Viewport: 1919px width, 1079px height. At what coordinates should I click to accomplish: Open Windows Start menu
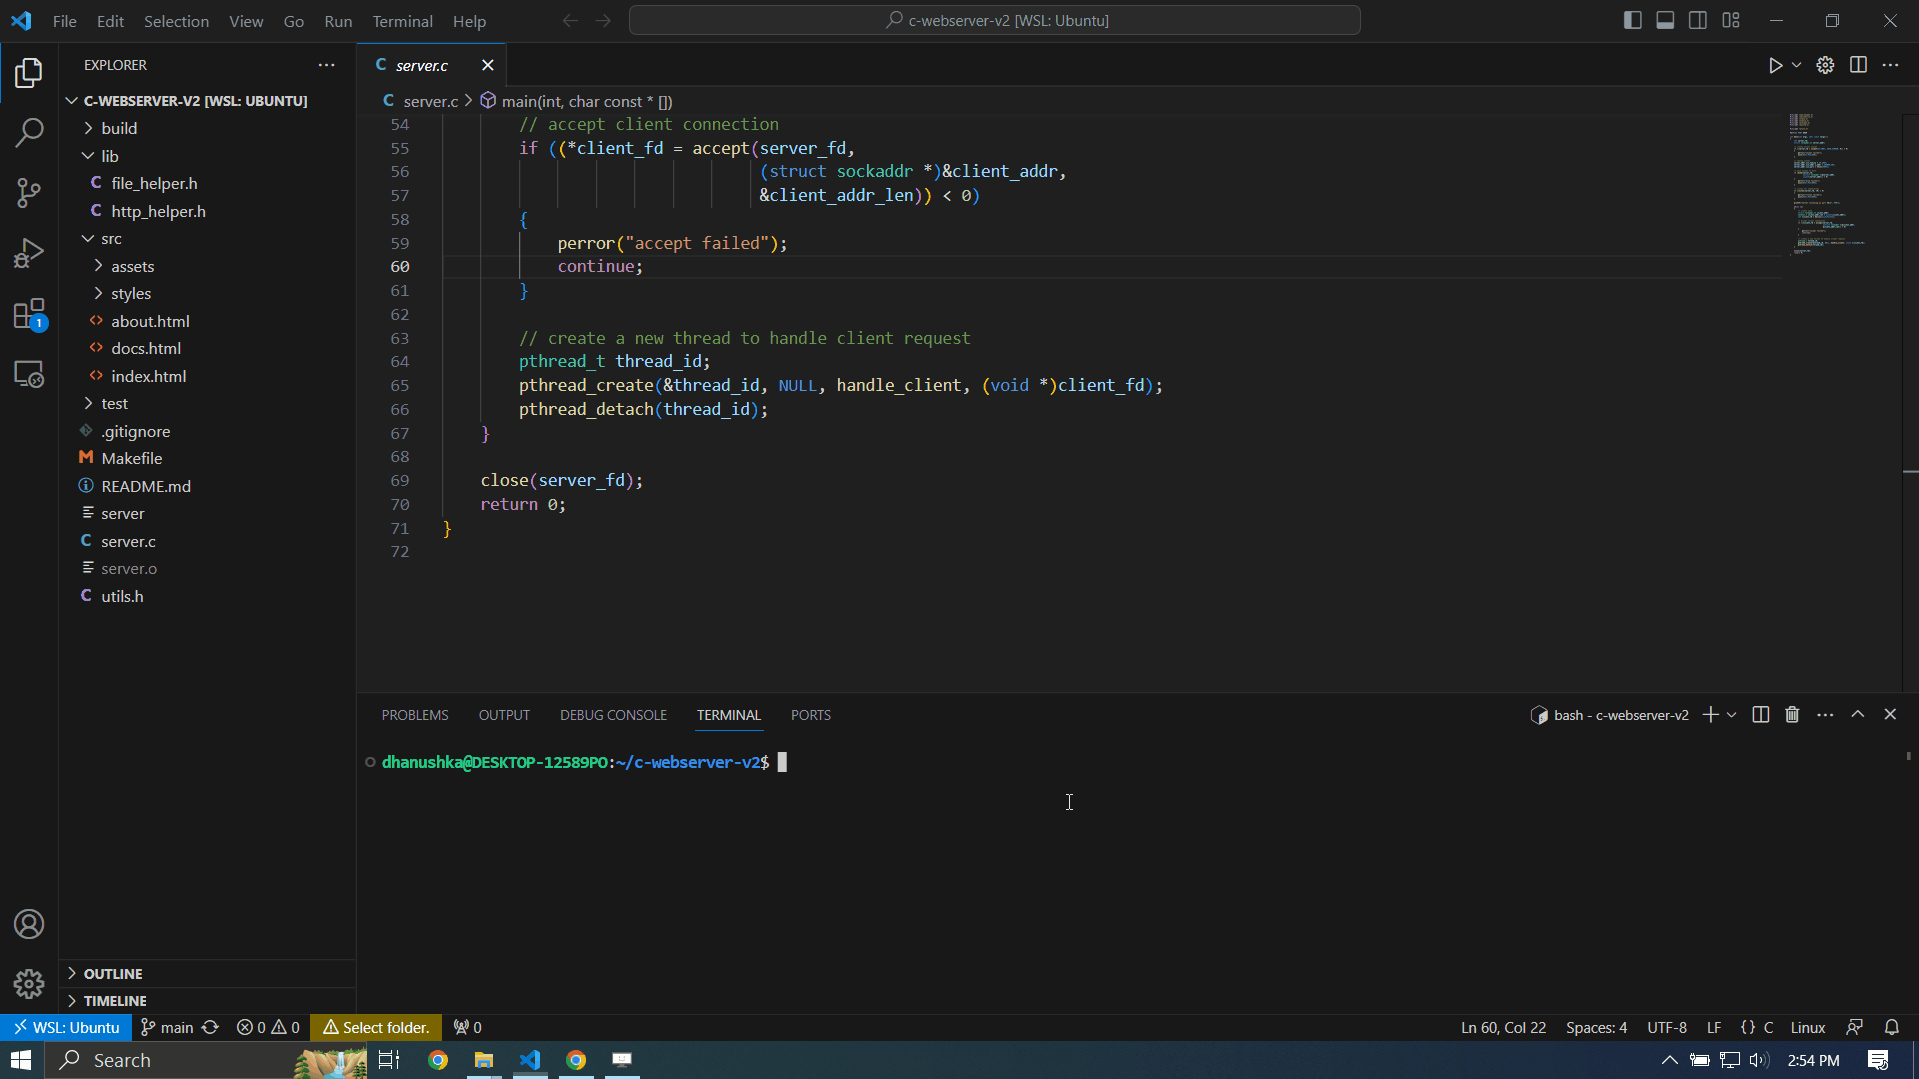click(x=22, y=1060)
